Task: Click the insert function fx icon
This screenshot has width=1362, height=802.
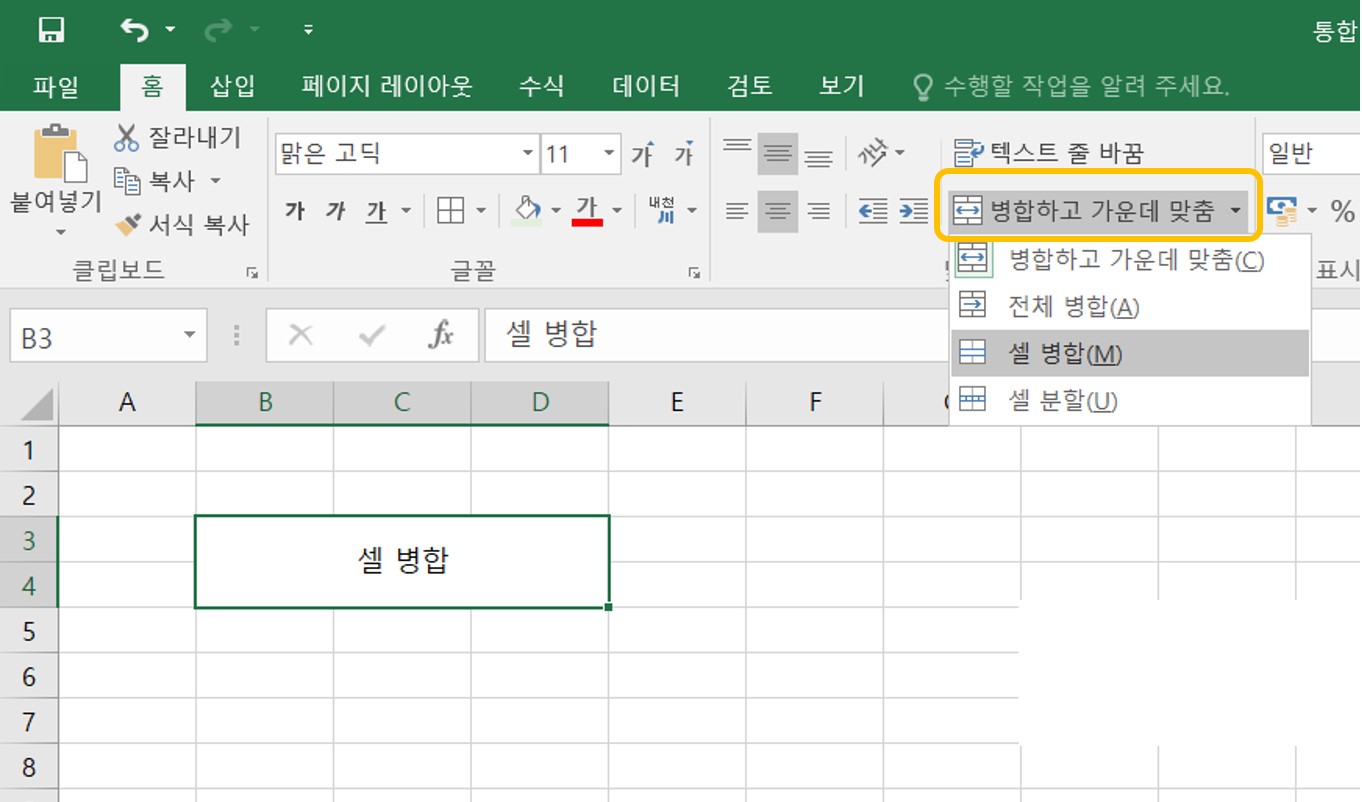Action: (x=441, y=336)
